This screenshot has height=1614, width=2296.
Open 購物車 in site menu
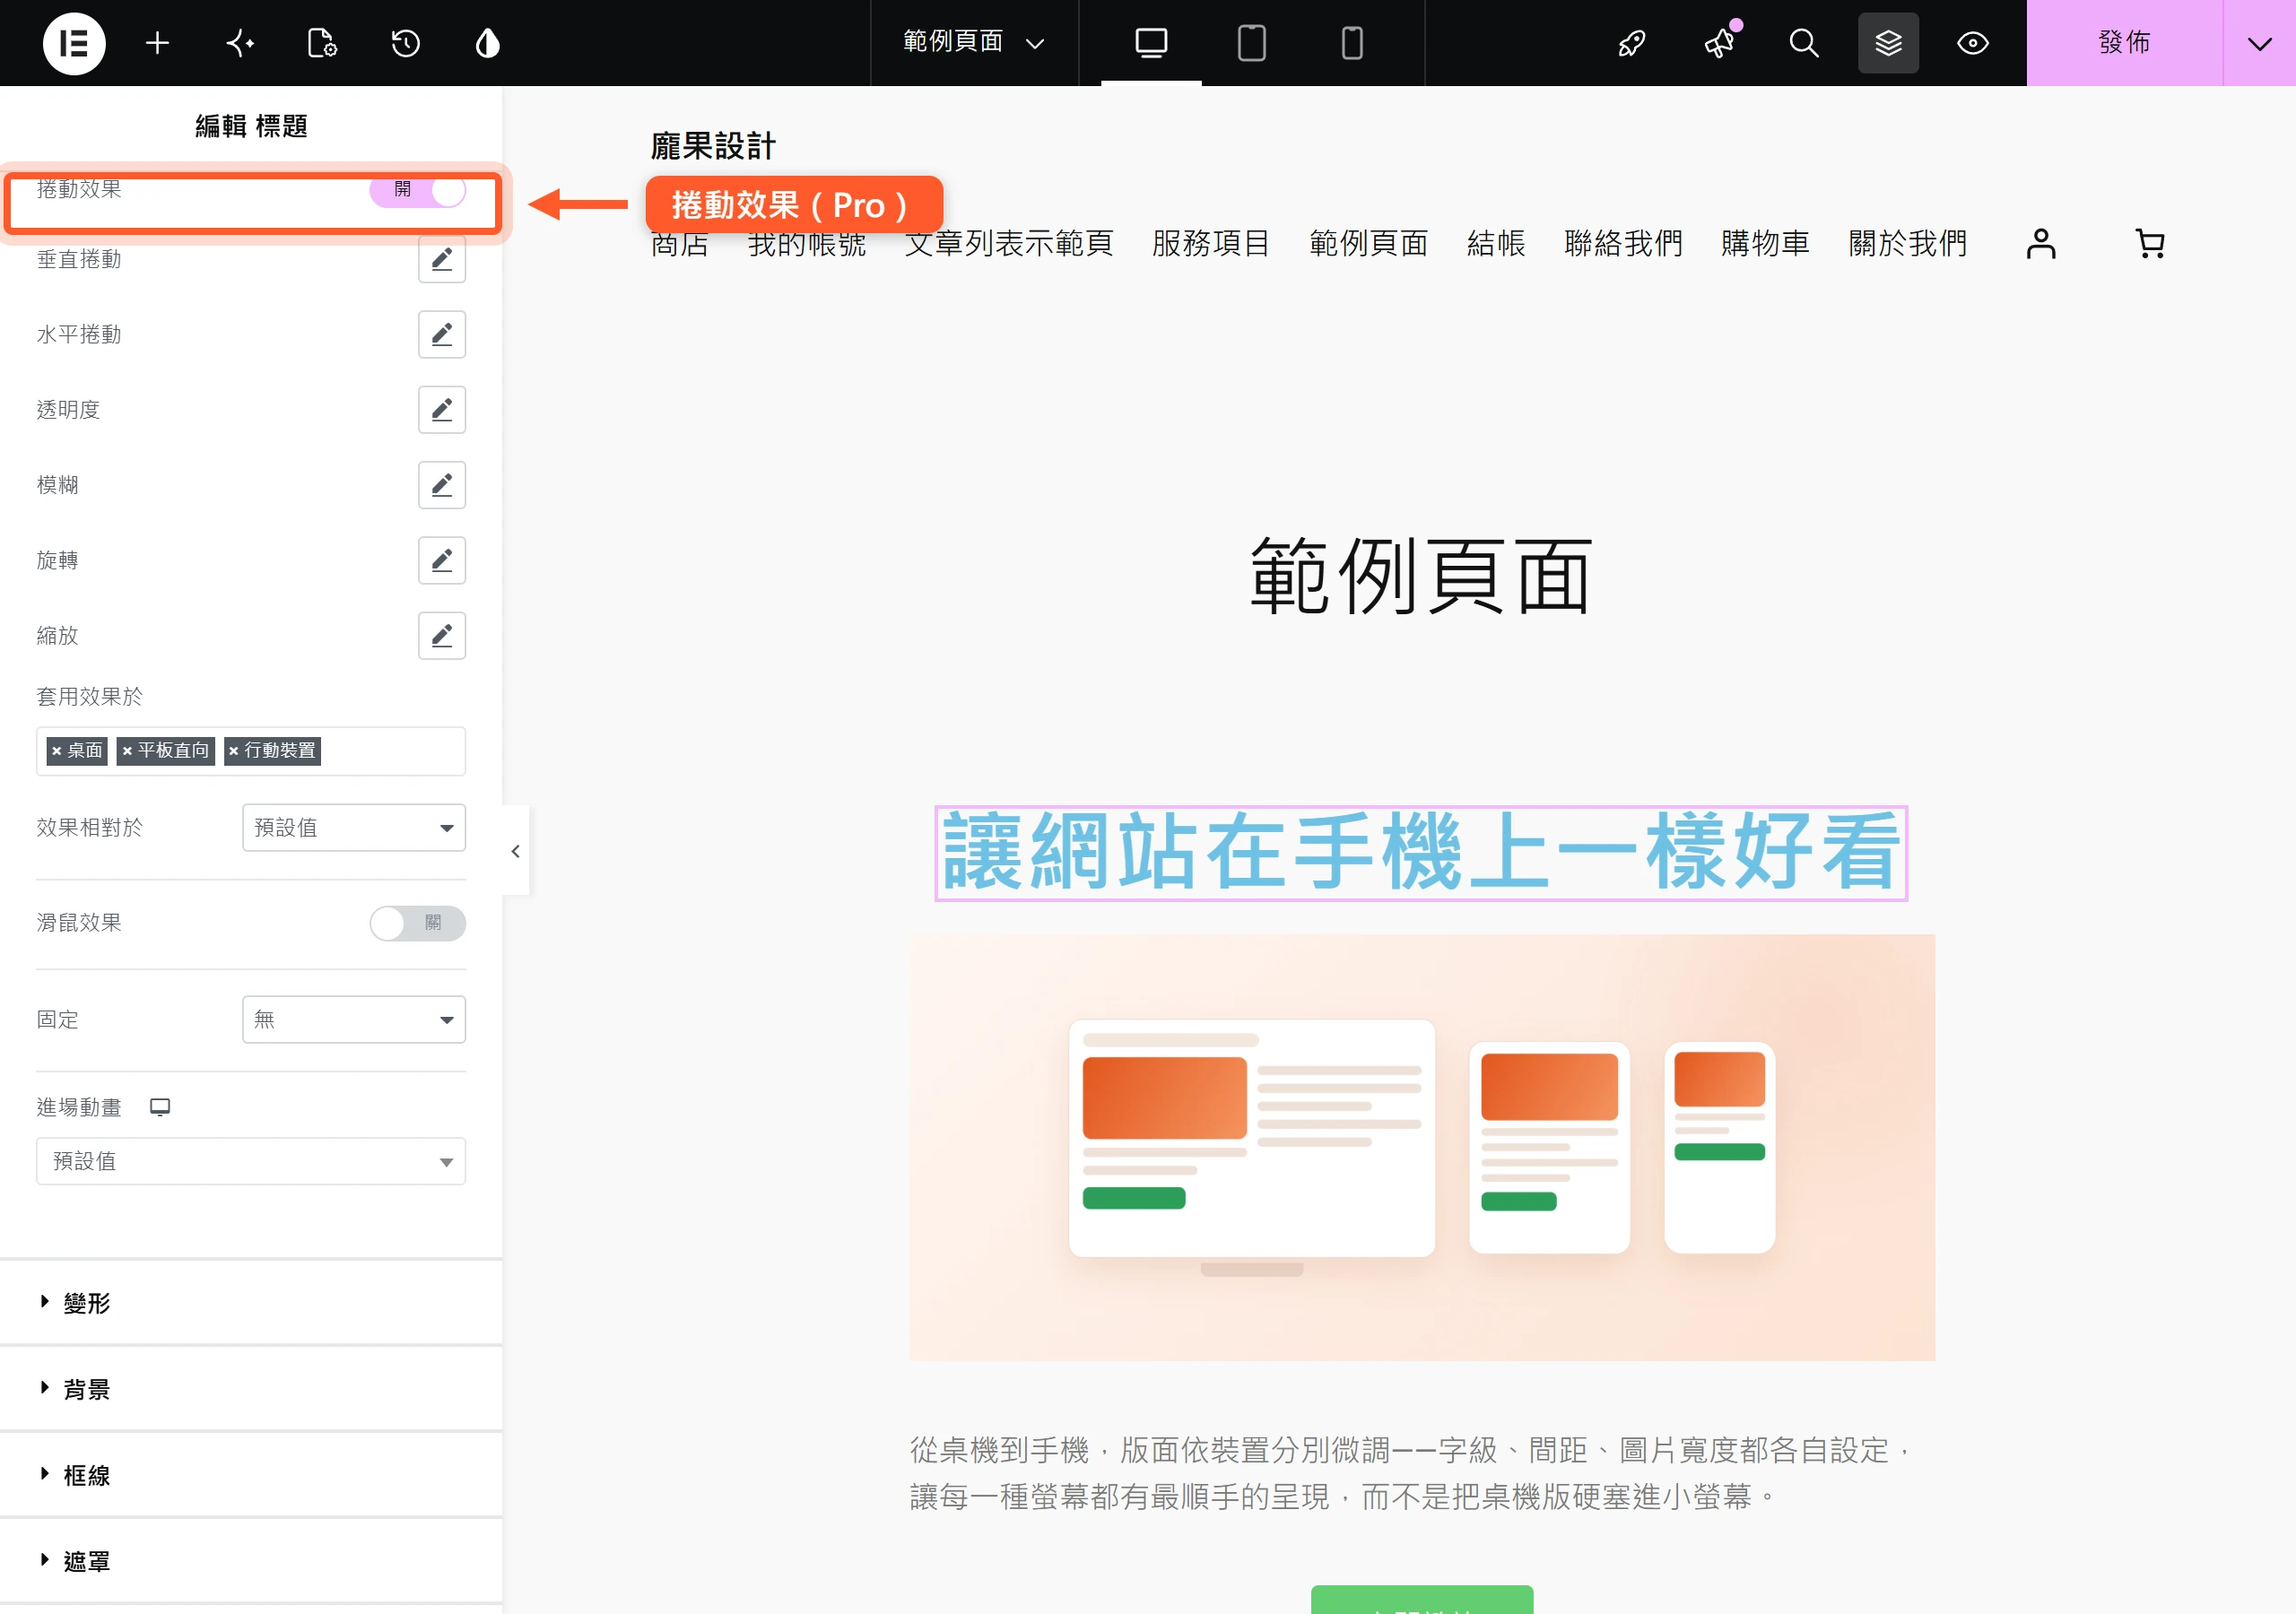(1765, 243)
